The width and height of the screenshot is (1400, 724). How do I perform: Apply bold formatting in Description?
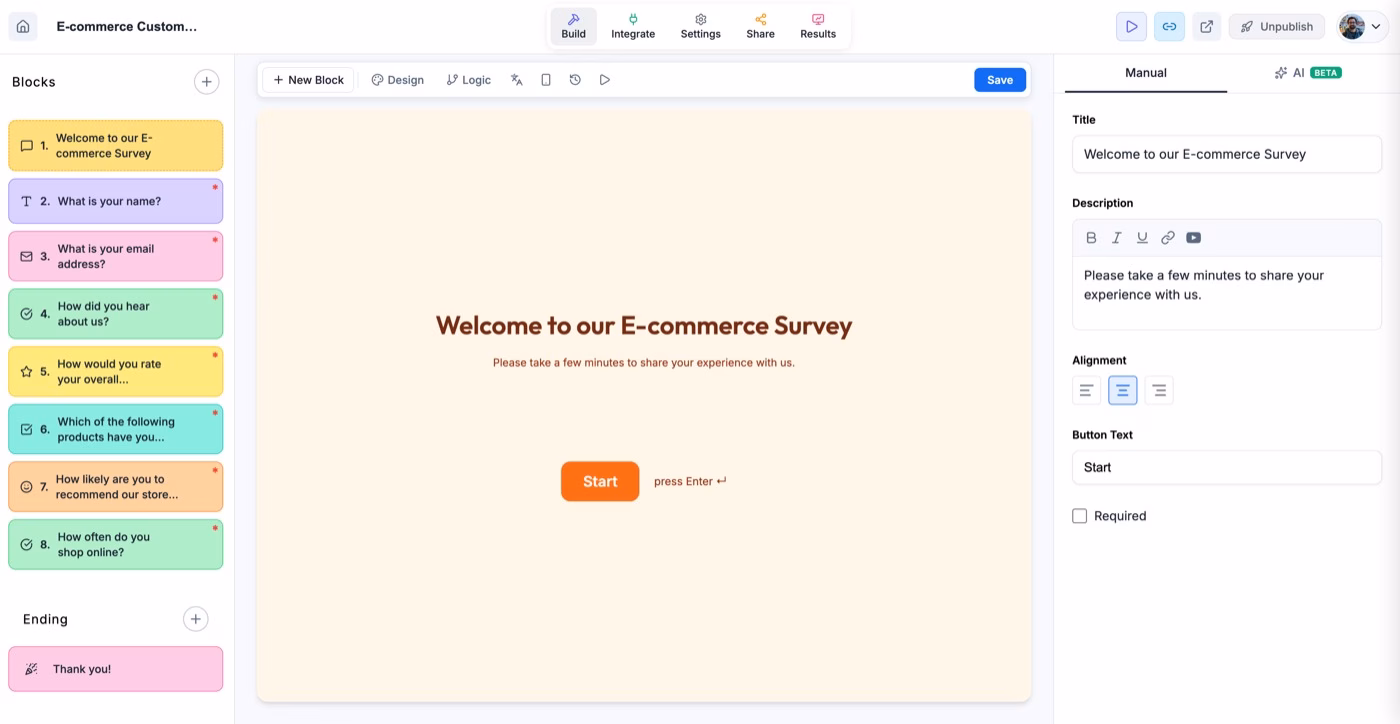pos(1091,238)
